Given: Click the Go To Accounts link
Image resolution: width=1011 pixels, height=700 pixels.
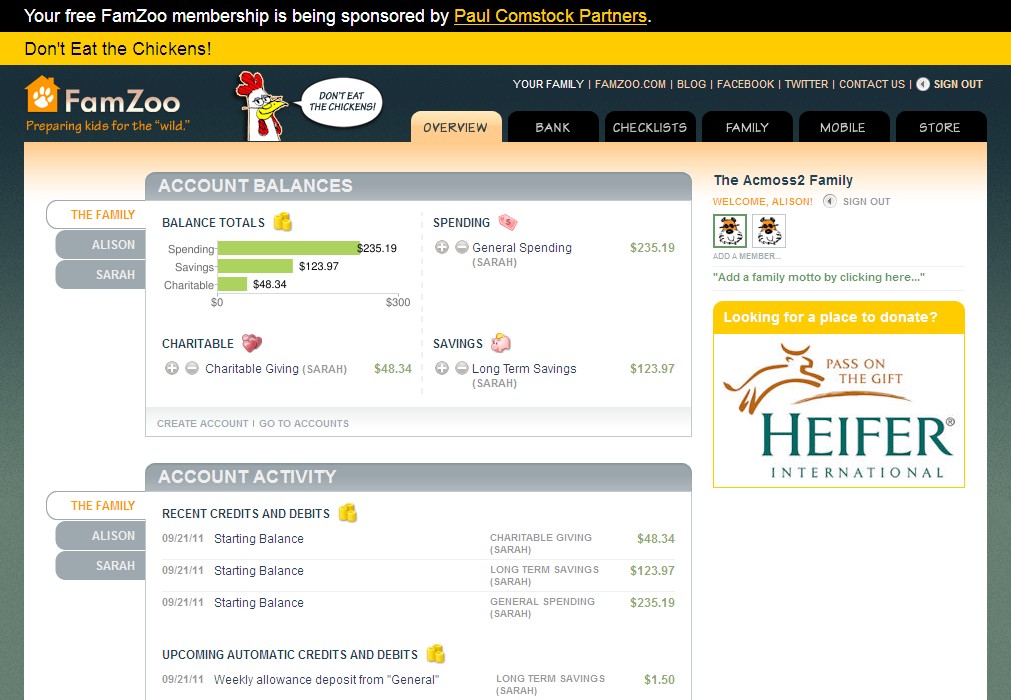Looking at the screenshot, I should 304,423.
